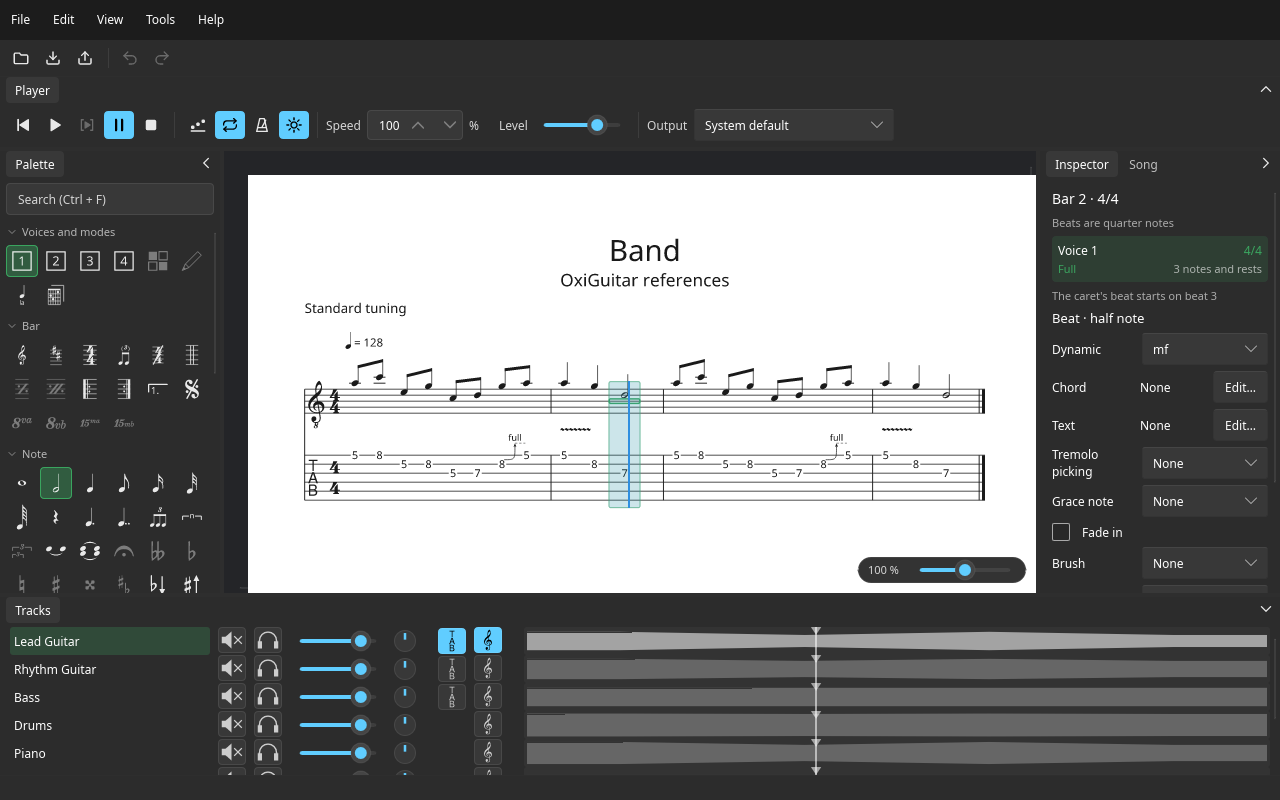Choose the eighth note in the Note palette

tap(124, 484)
